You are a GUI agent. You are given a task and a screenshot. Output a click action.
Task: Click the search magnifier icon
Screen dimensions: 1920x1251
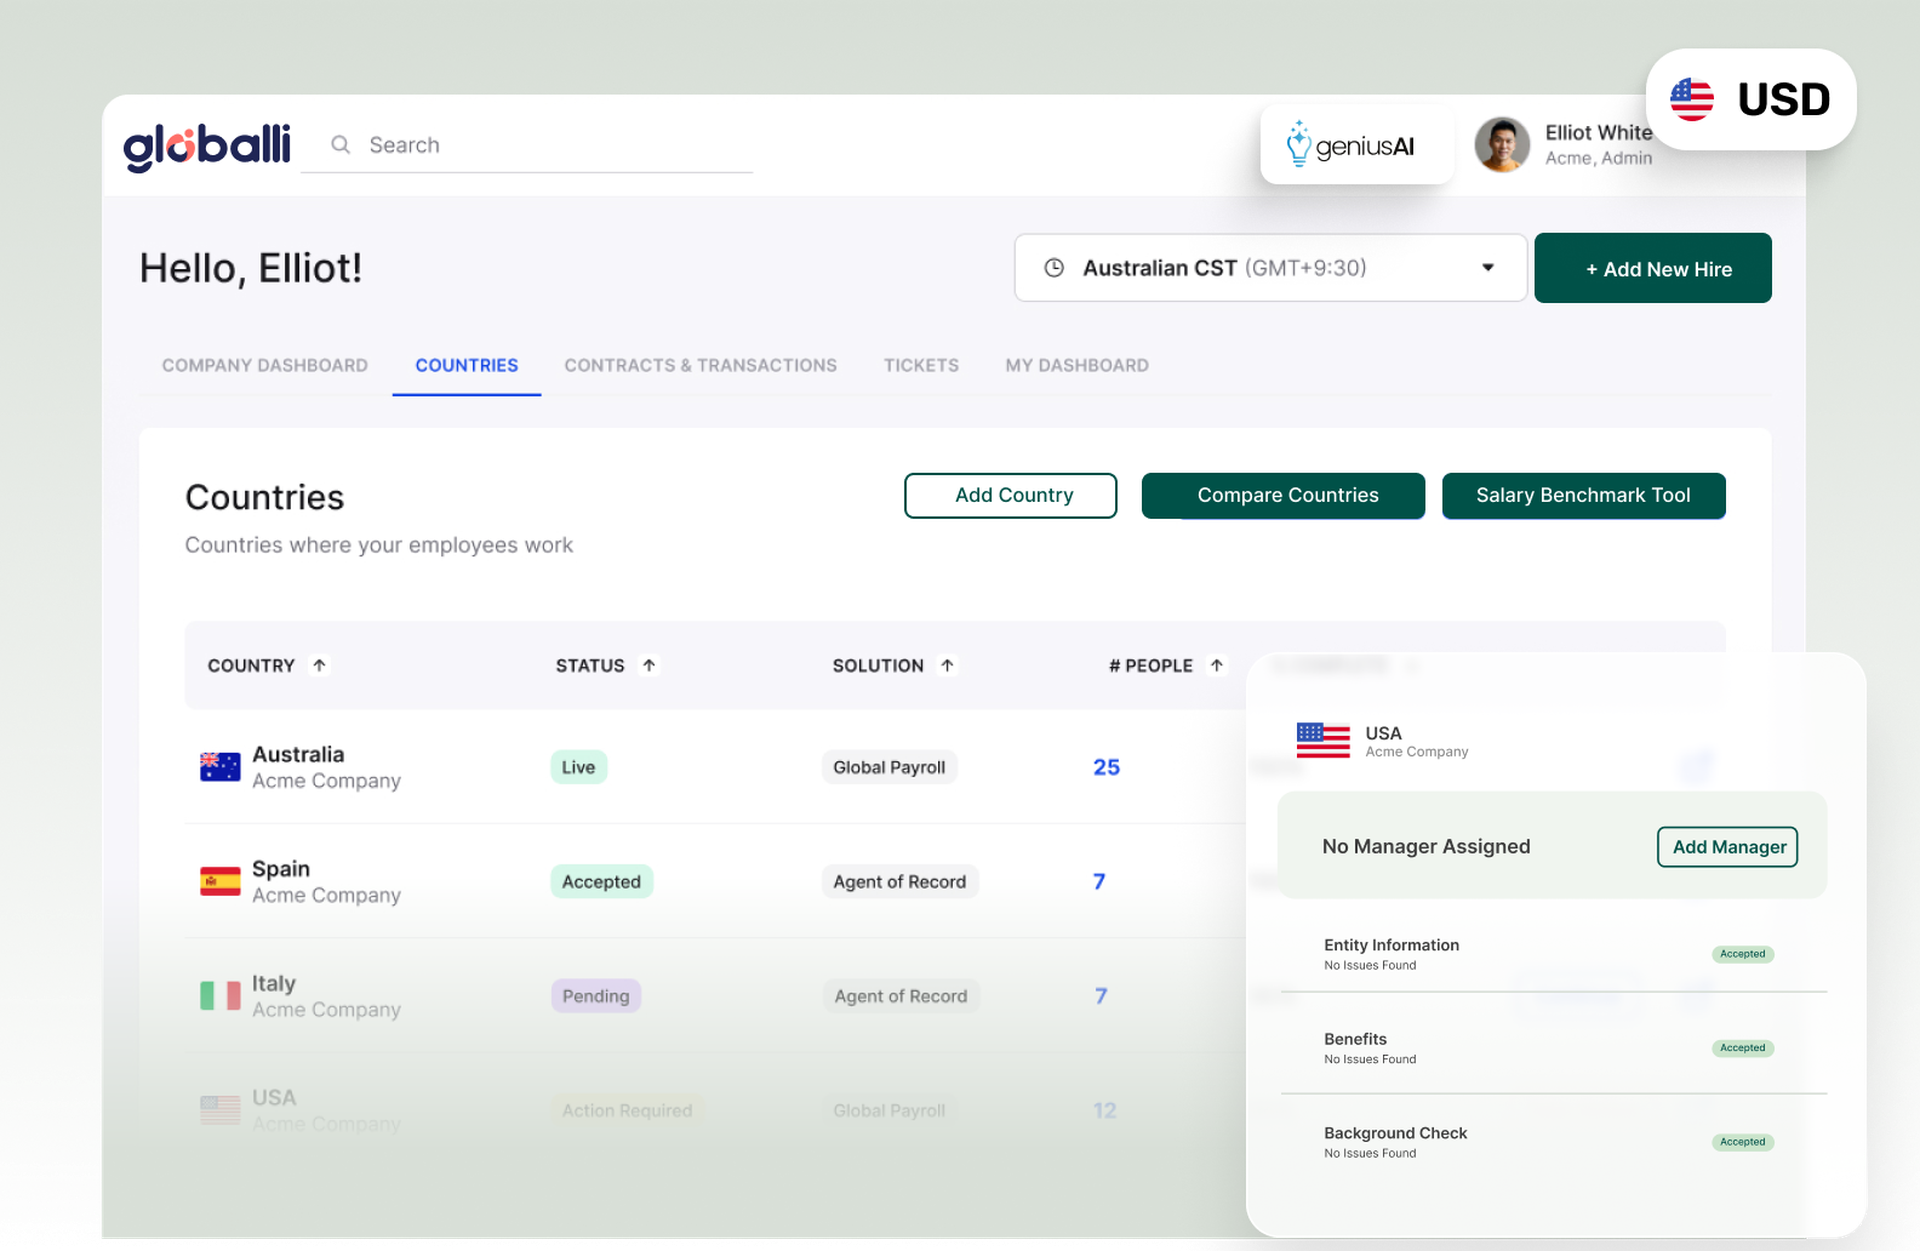tap(341, 145)
